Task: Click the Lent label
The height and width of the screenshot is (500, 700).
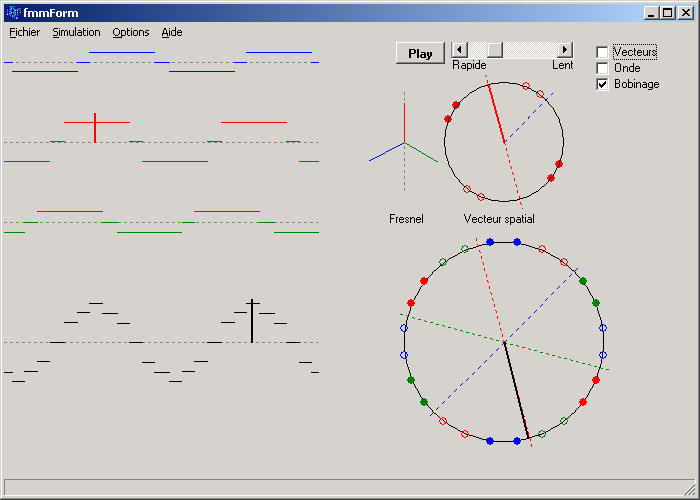Action: [x=562, y=65]
